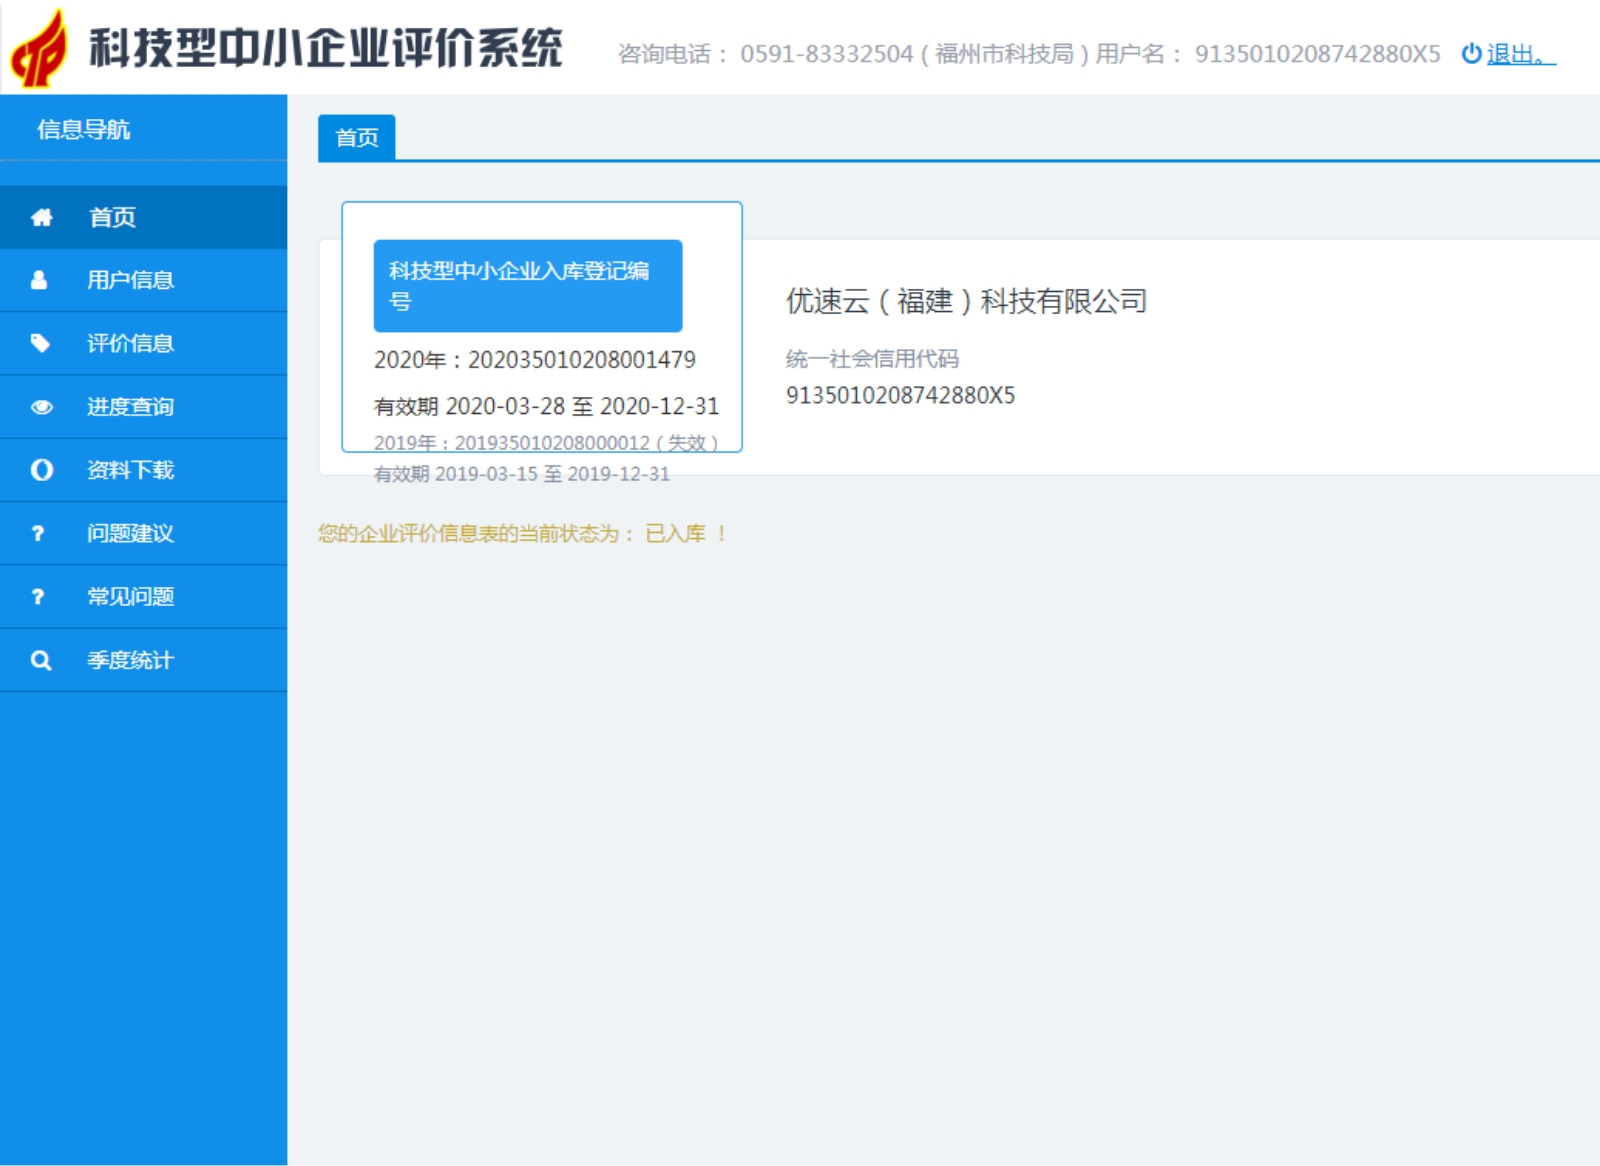Click the tag icon beside 评价信息

[x=40, y=343]
